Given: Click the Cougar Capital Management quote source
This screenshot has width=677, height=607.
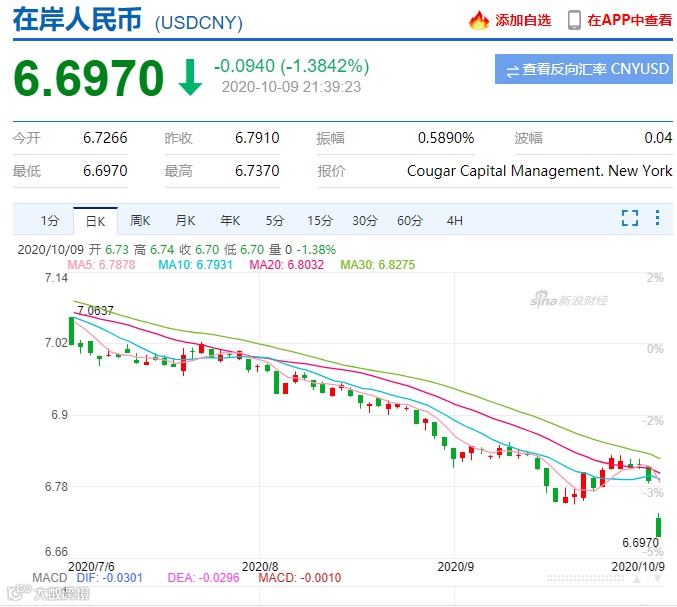Looking at the screenshot, I should pos(540,171).
